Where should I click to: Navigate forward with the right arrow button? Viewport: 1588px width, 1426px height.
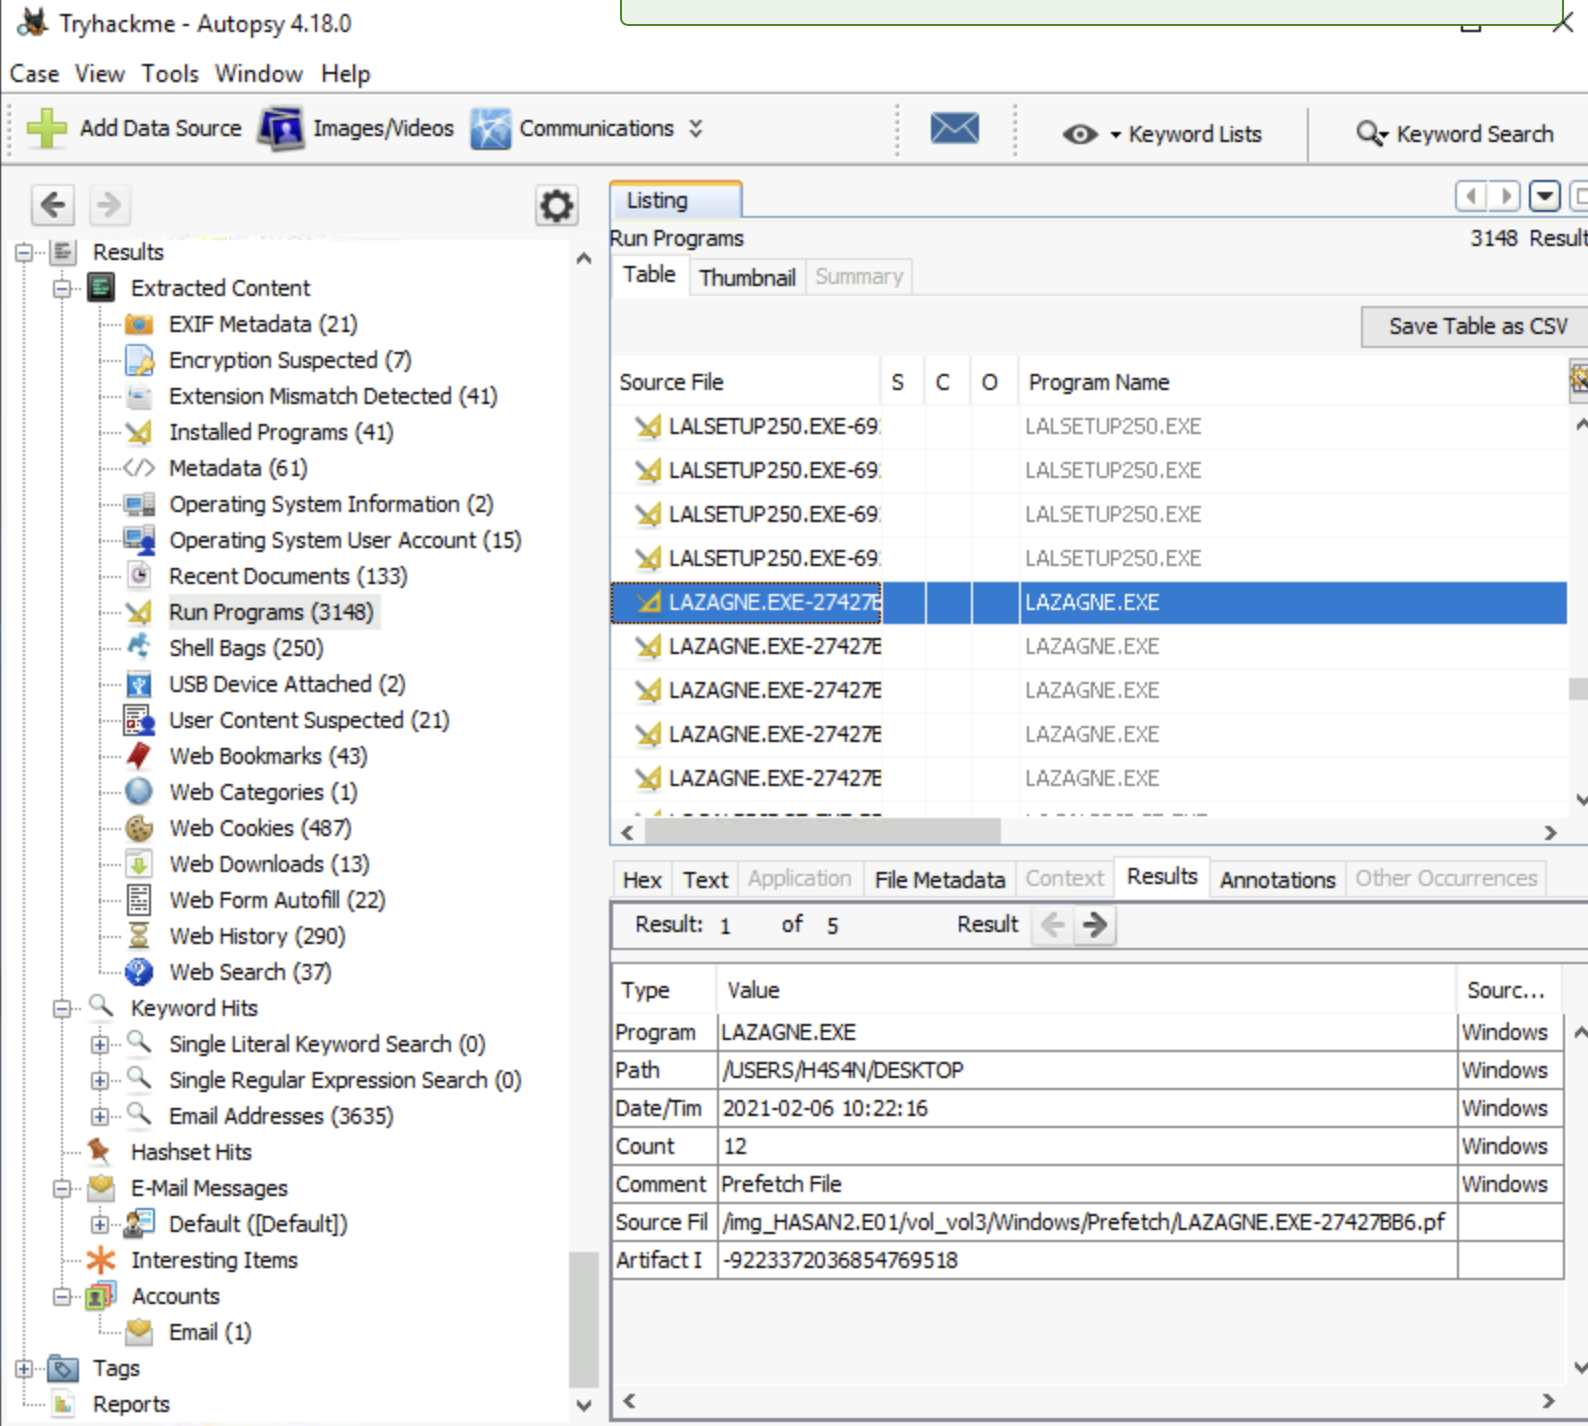point(109,205)
